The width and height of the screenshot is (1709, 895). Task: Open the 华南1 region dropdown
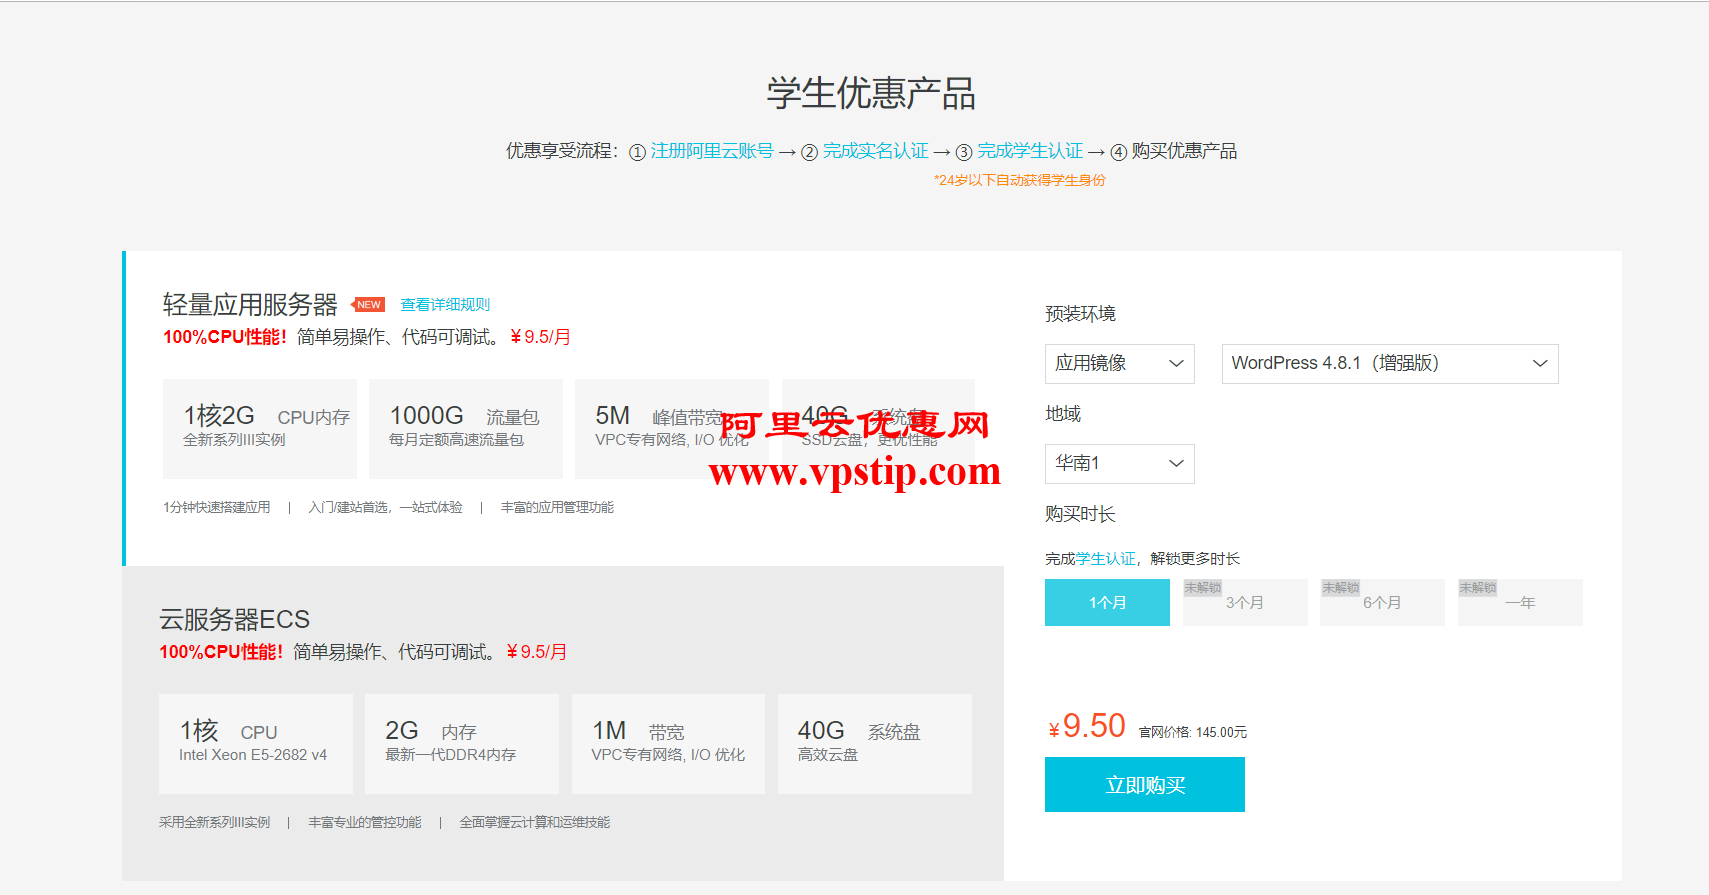[x=1120, y=464]
